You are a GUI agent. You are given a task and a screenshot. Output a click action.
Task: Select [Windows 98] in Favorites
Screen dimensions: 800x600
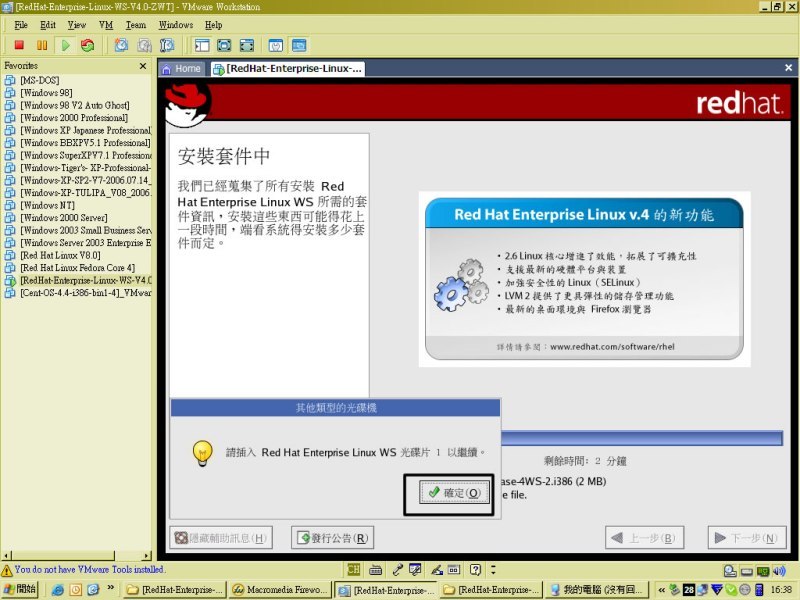(46, 93)
